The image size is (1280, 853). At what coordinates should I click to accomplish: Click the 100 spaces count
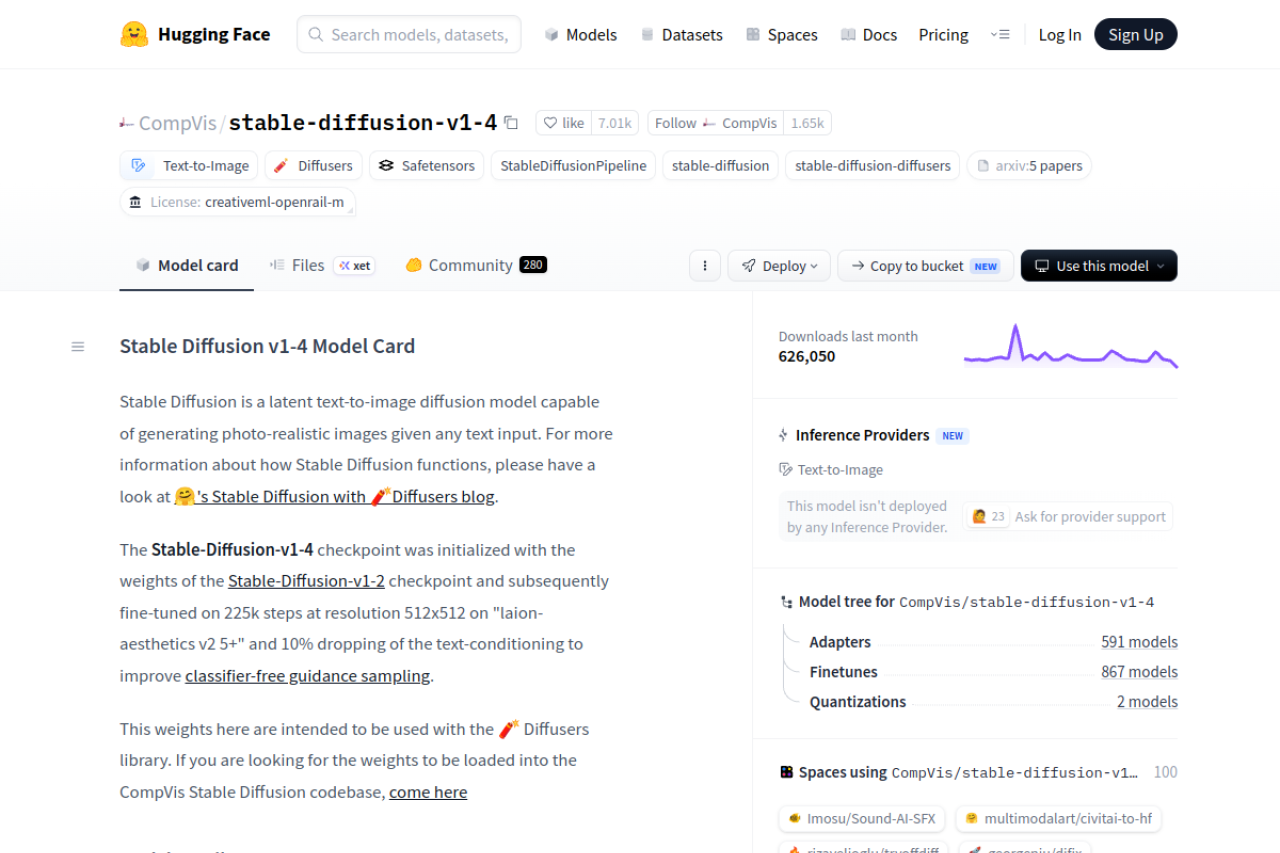1165,772
